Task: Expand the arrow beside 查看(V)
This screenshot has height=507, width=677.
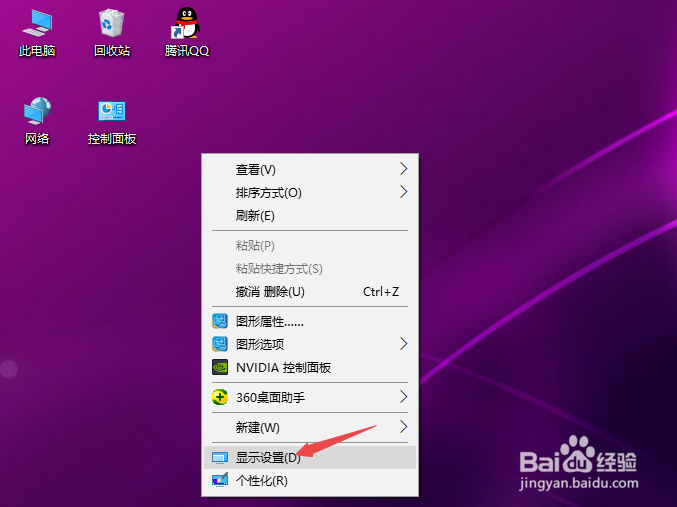Action: pos(403,168)
